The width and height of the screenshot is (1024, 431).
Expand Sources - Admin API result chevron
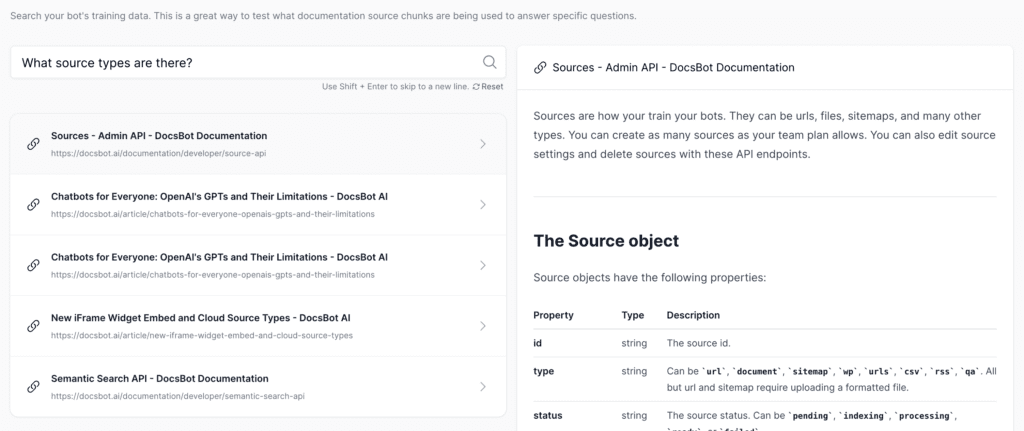click(482, 144)
